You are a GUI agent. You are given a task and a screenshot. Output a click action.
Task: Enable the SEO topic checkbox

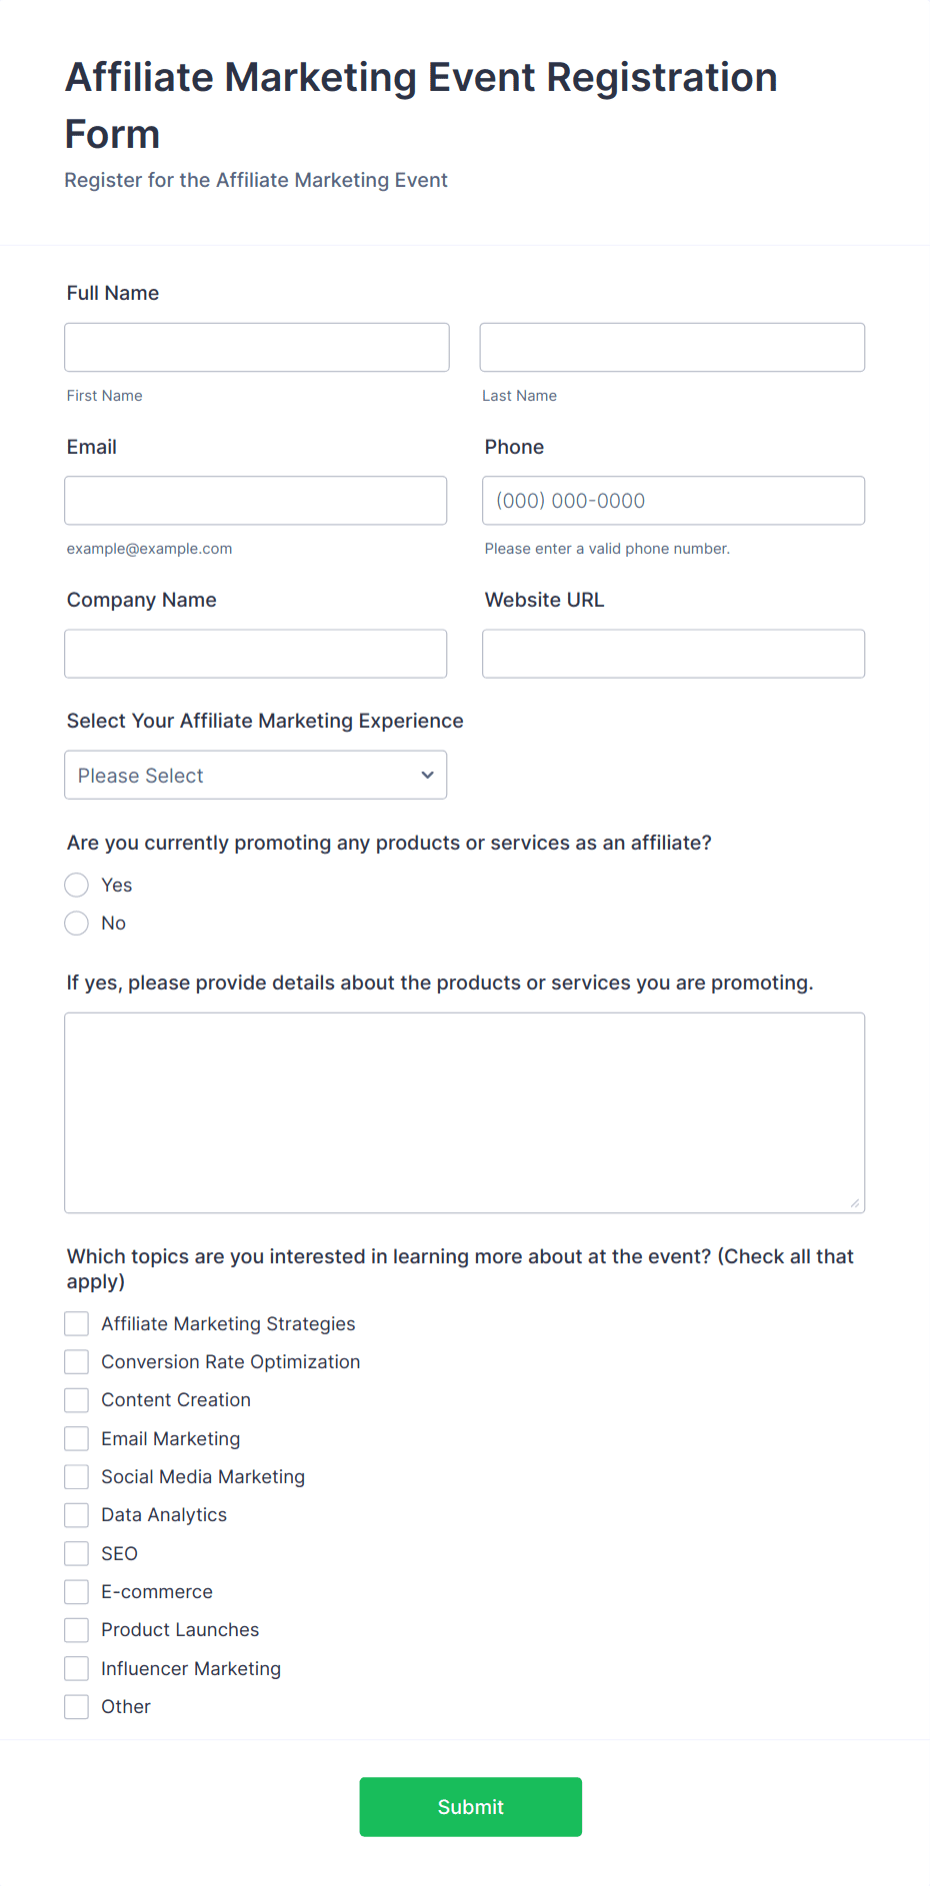tap(76, 1553)
